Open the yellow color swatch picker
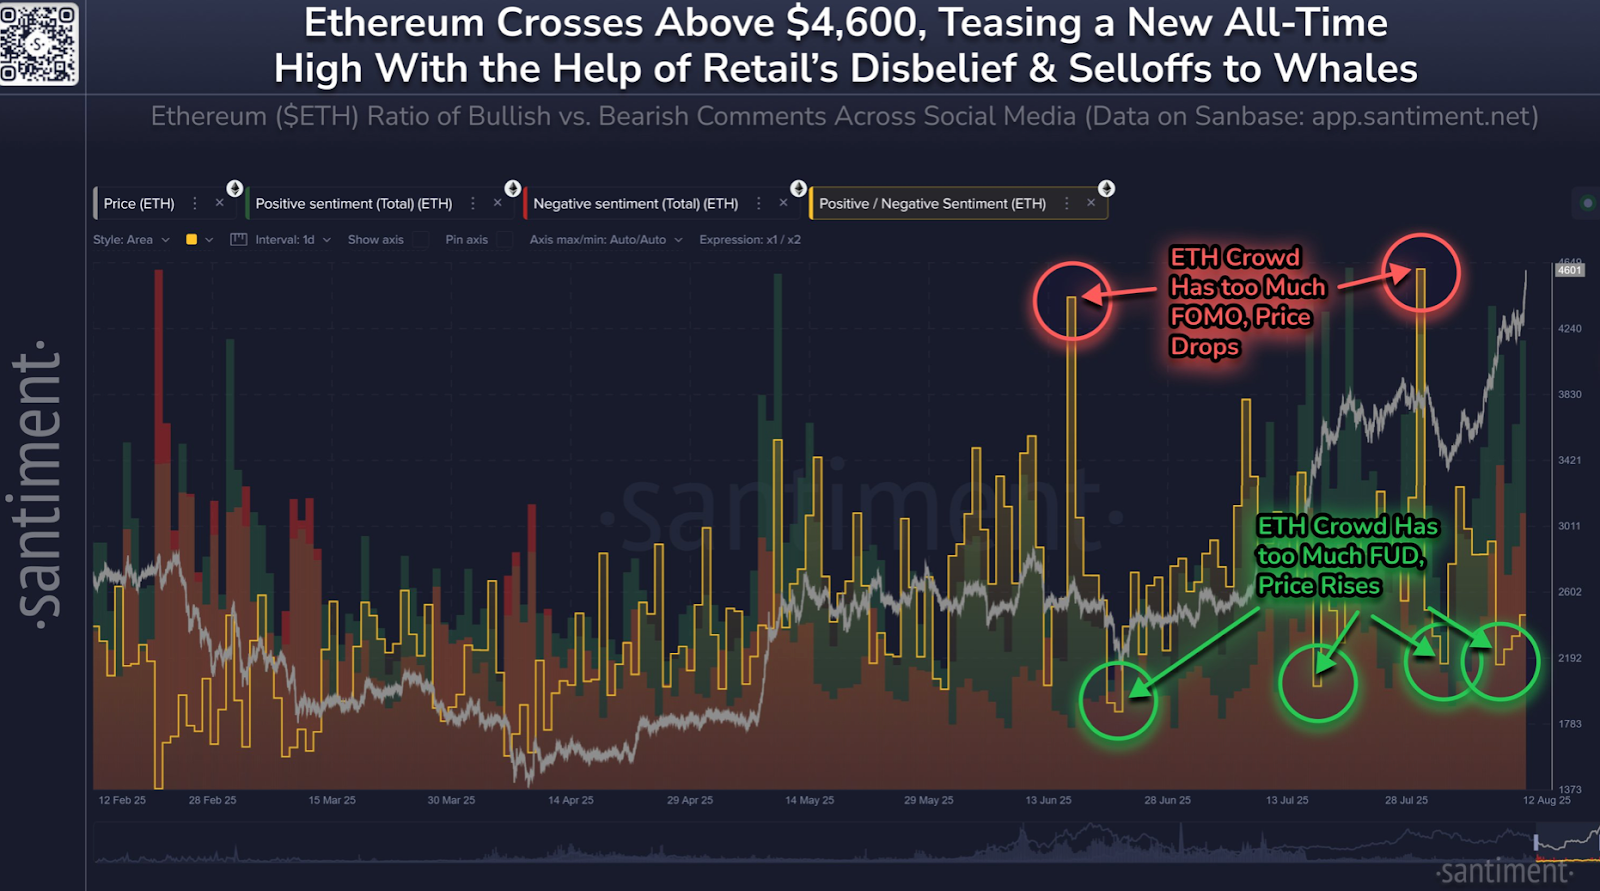The width and height of the screenshot is (1600, 891). pos(192,240)
